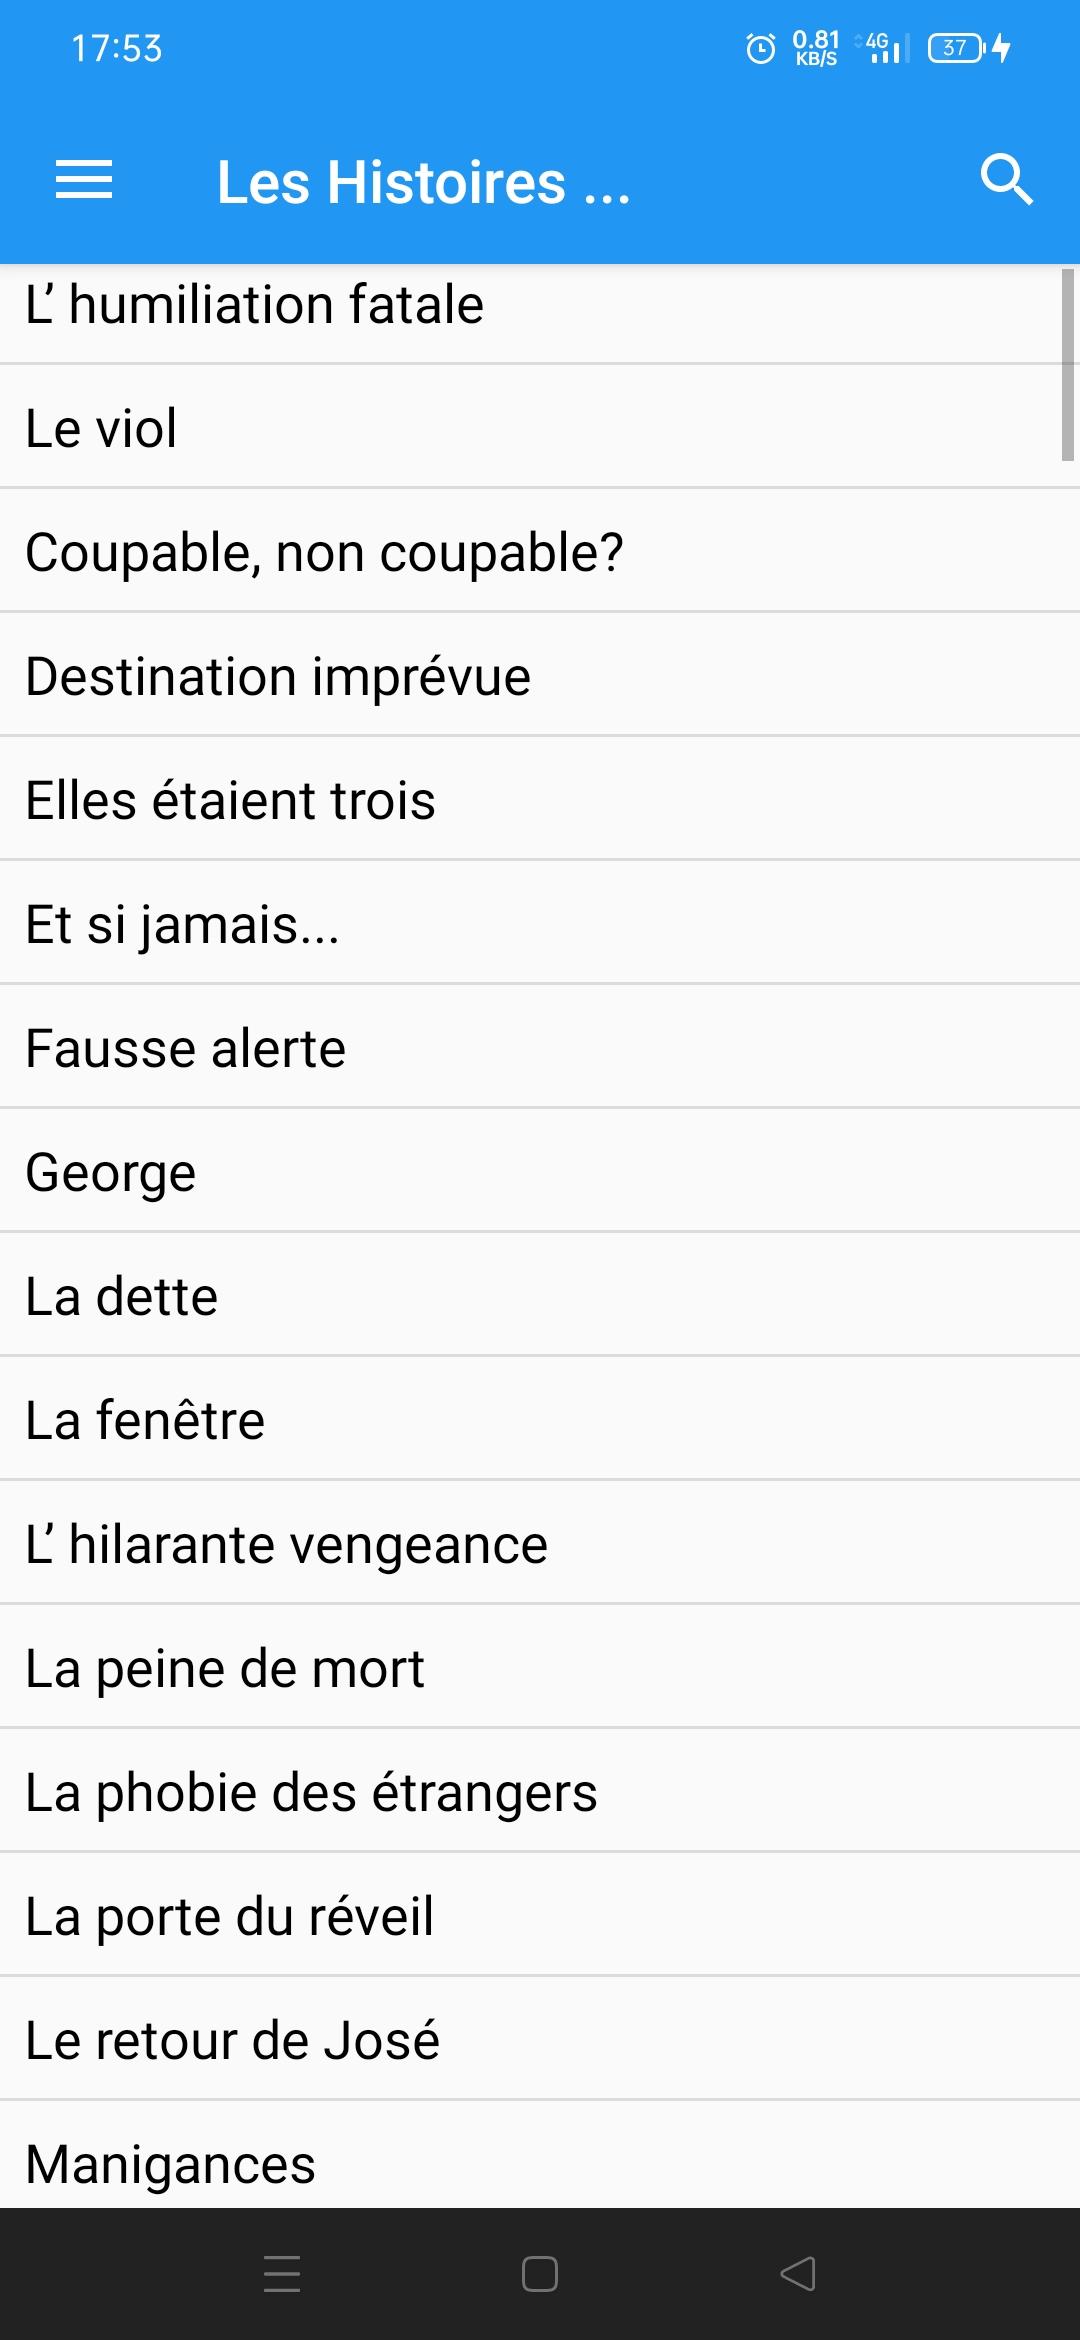
Task: Open recent apps from navigation bar
Action: pyautogui.click(x=282, y=2273)
